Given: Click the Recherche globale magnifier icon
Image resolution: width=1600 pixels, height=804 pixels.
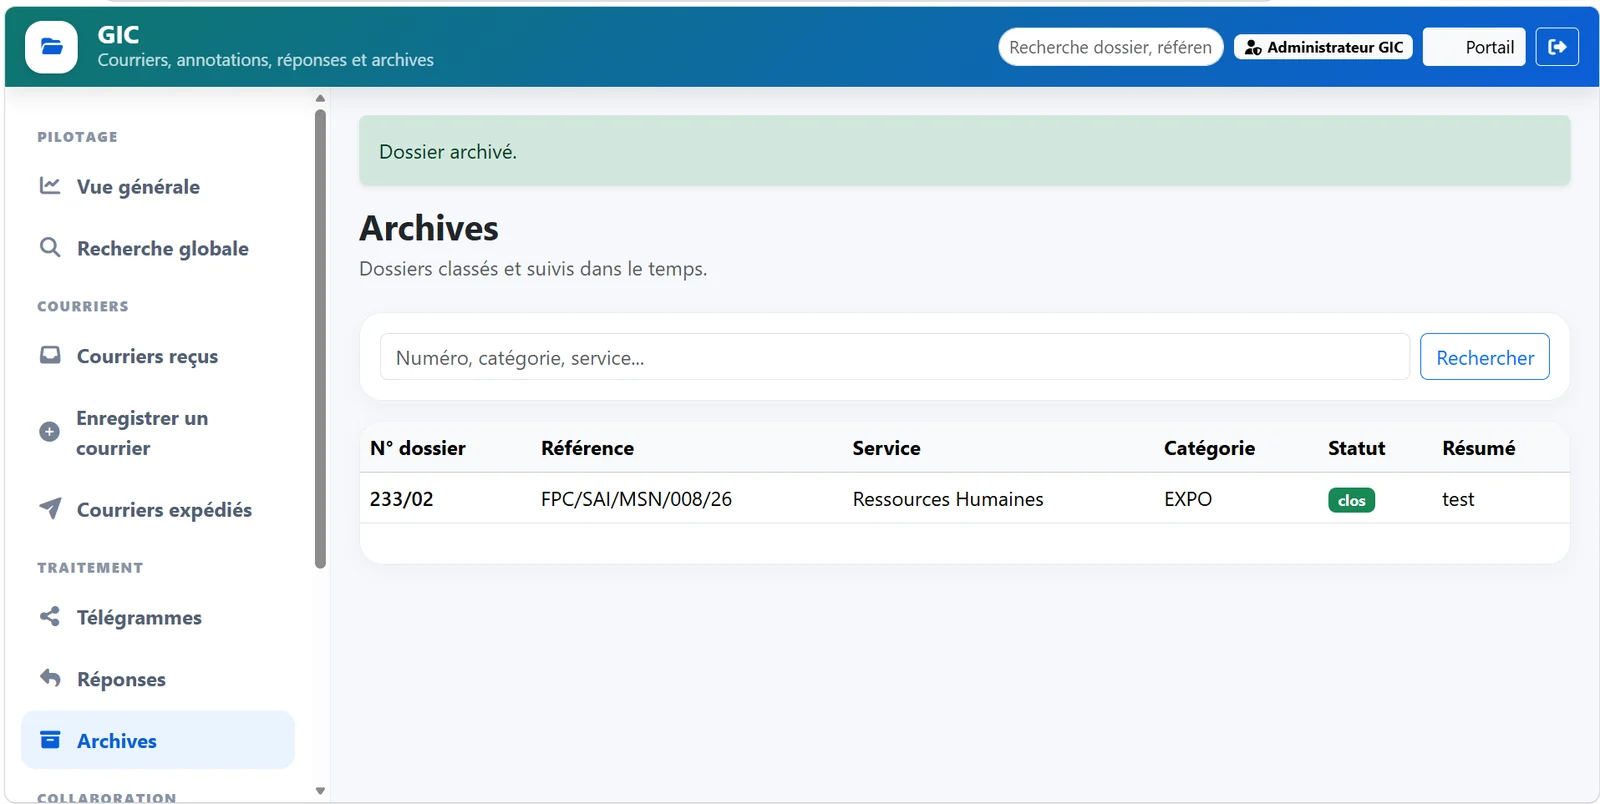Looking at the screenshot, I should tap(50, 247).
